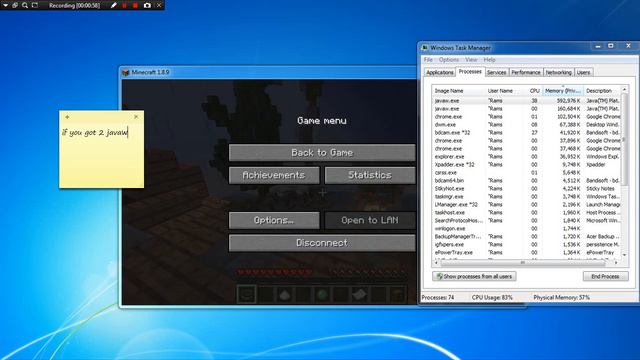Select the first Minecraft hotbar slot
The image size is (640, 360).
pyautogui.click(x=247, y=294)
